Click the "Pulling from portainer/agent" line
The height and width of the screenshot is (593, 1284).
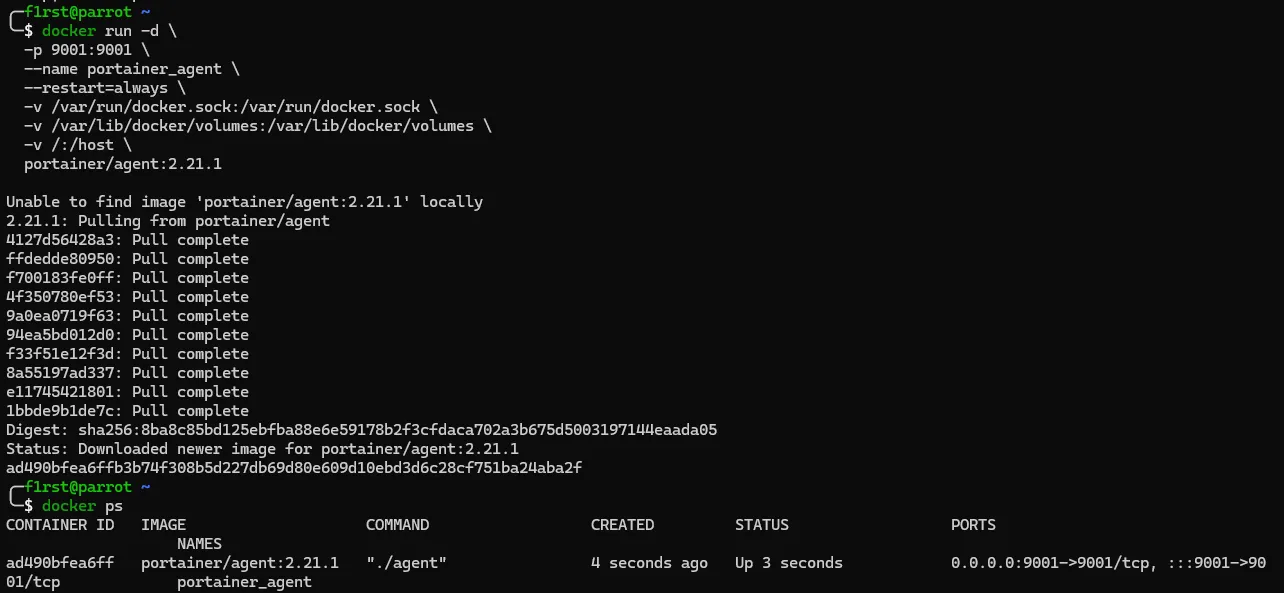pyautogui.click(x=168, y=221)
